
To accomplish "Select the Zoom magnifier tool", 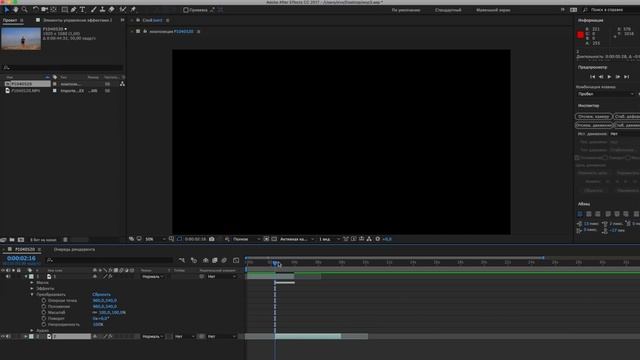I will [x=24, y=9].
